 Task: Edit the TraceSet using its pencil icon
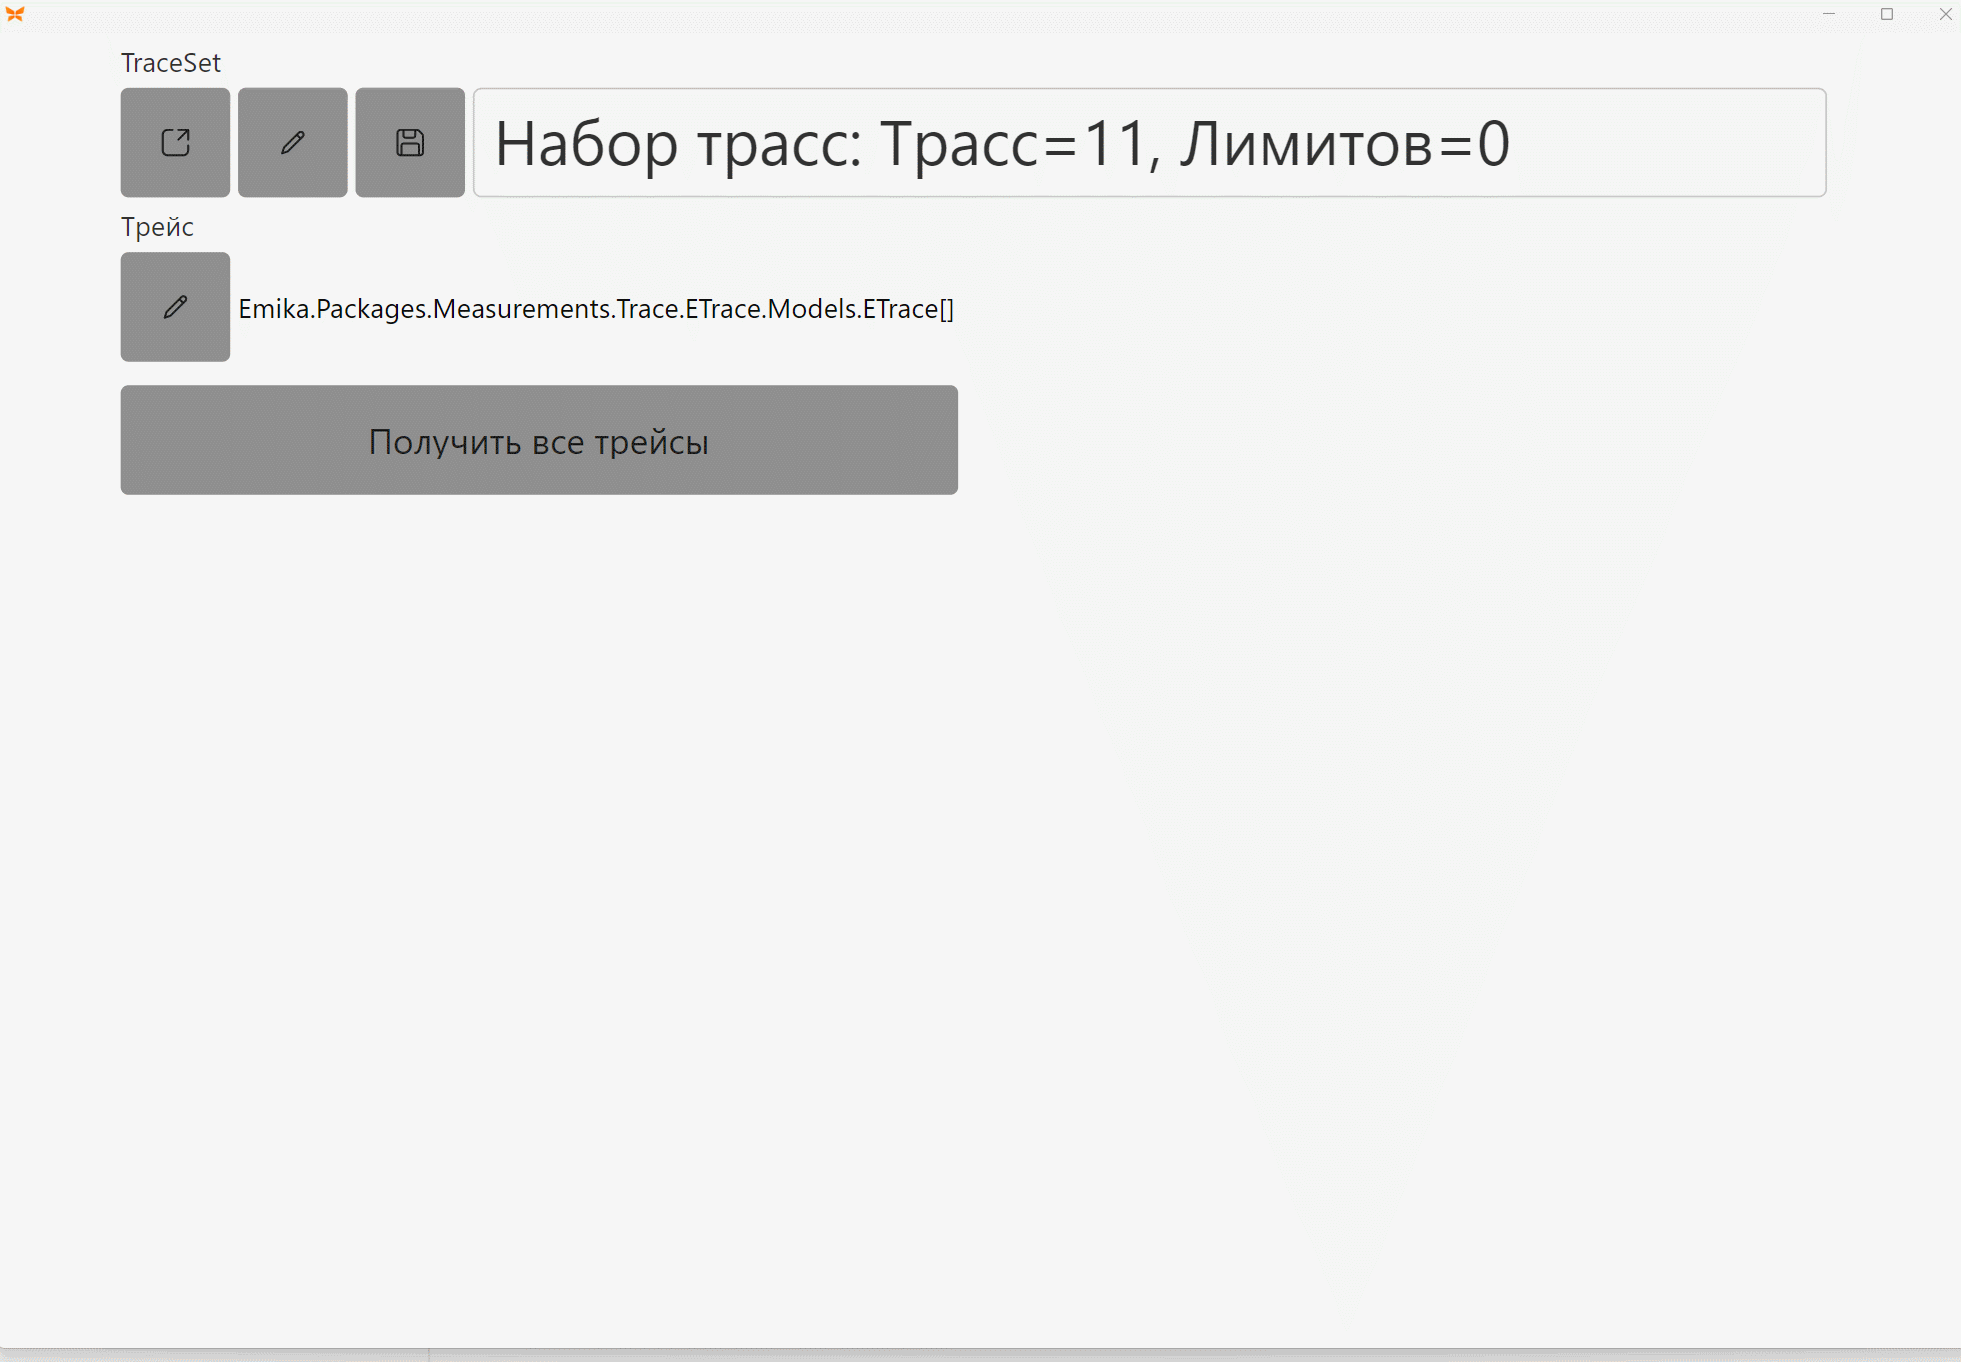click(x=293, y=142)
